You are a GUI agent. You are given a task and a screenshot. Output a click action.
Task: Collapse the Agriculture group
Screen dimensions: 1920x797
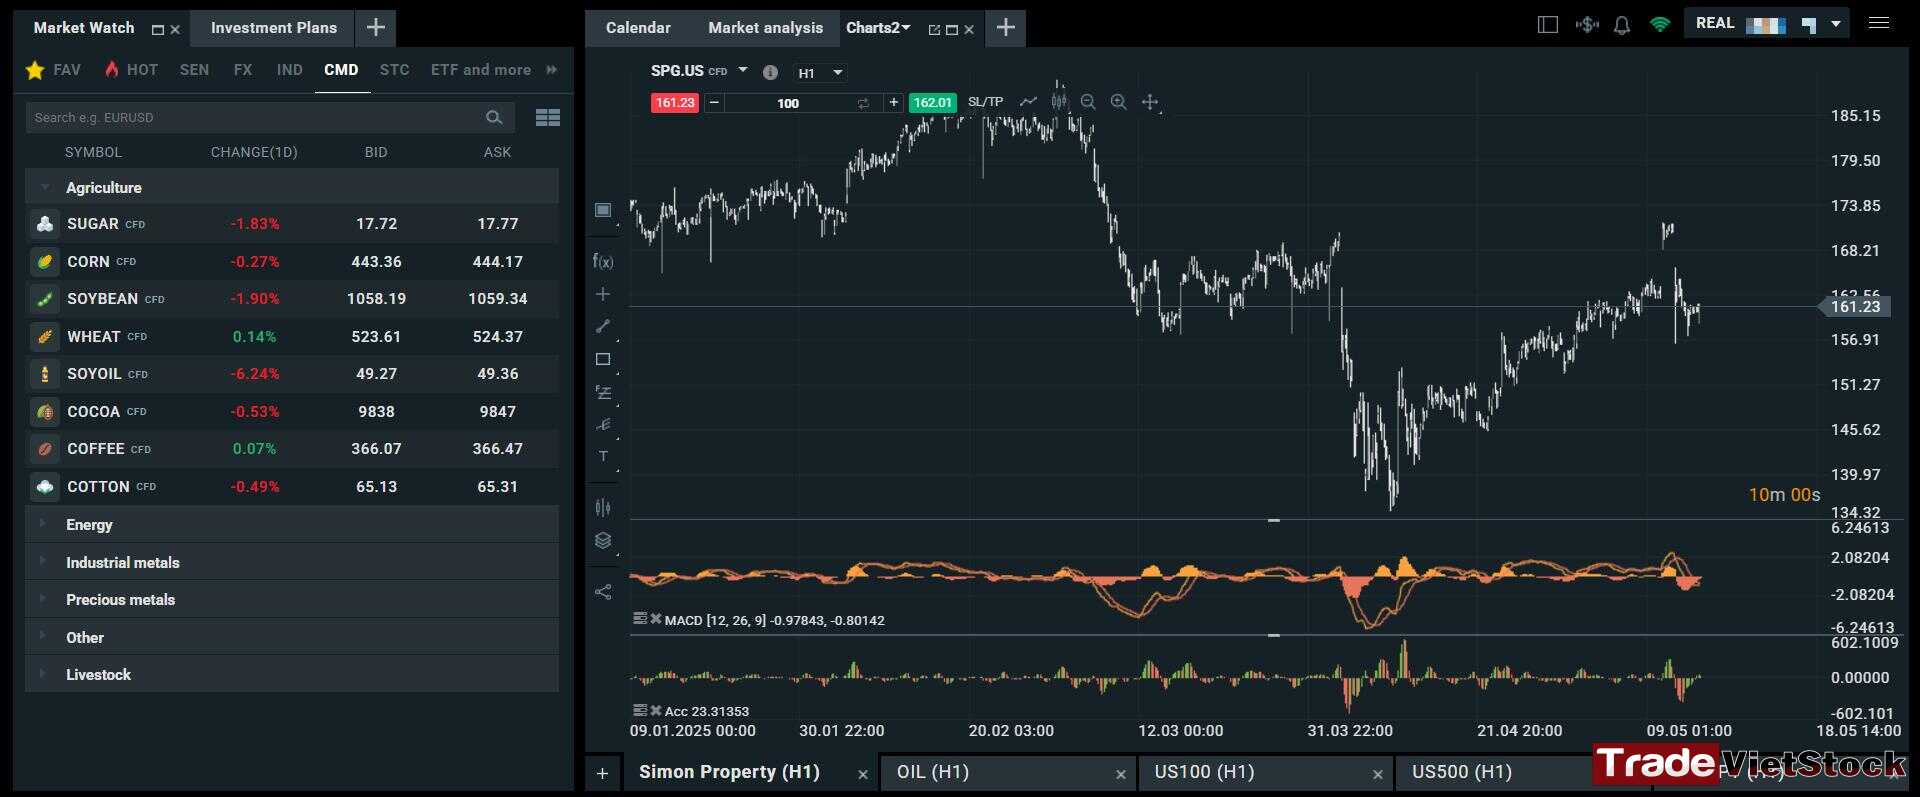point(292,187)
